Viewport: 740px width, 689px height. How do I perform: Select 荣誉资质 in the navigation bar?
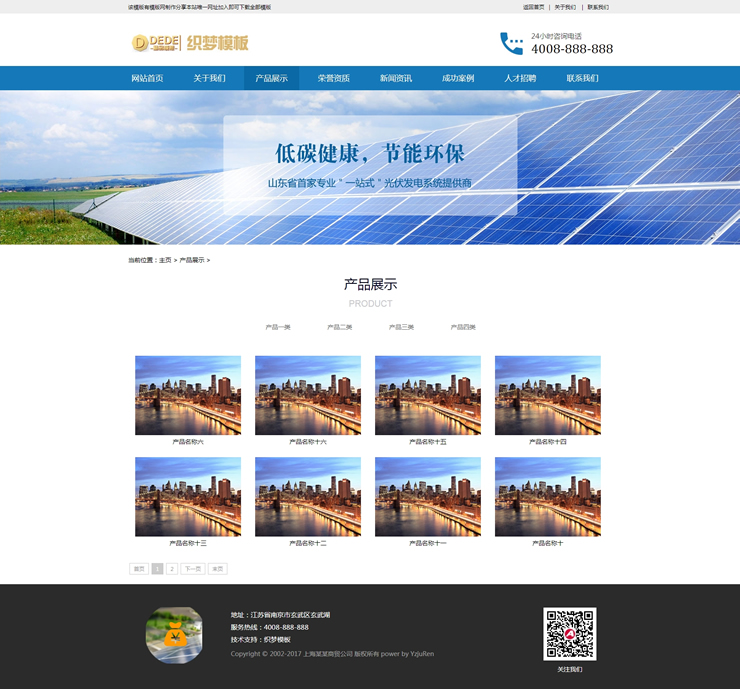point(333,78)
